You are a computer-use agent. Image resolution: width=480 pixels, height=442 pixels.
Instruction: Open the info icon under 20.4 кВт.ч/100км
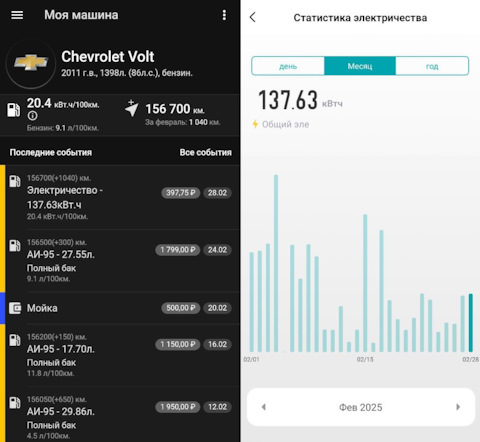(32, 116)
